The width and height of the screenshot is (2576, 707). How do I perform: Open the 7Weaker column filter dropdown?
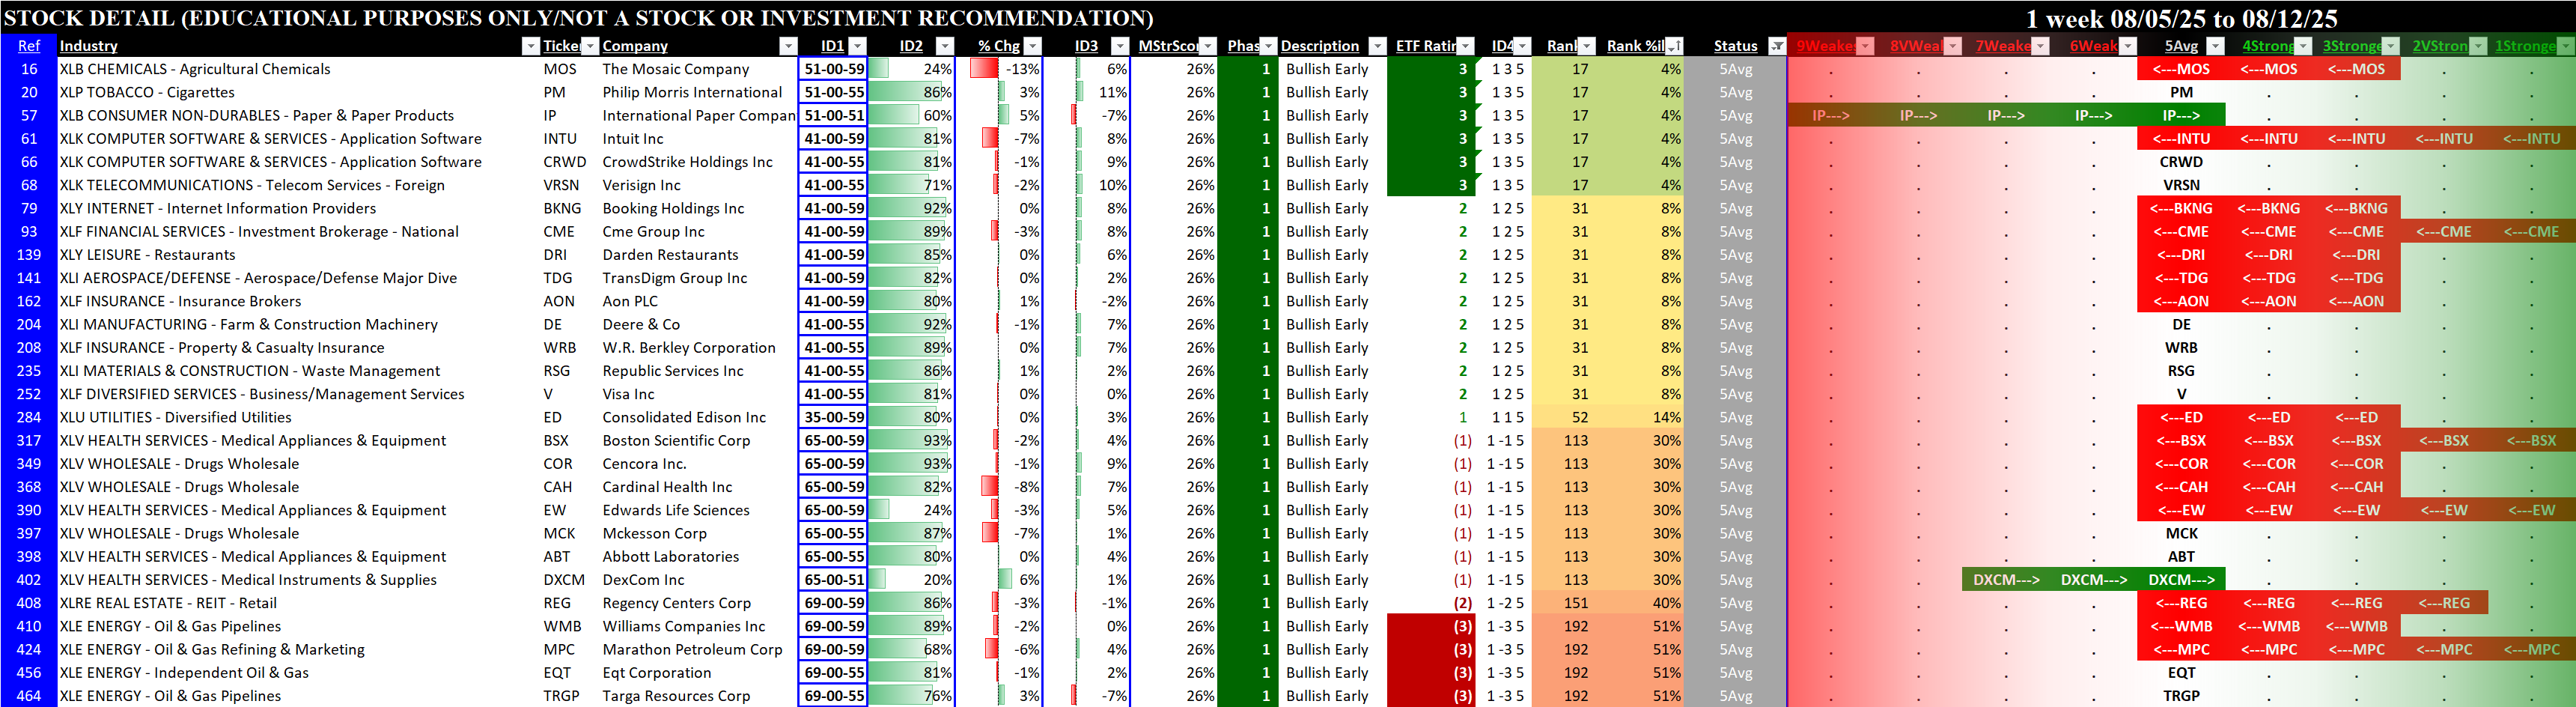[x=2041, y=46]
